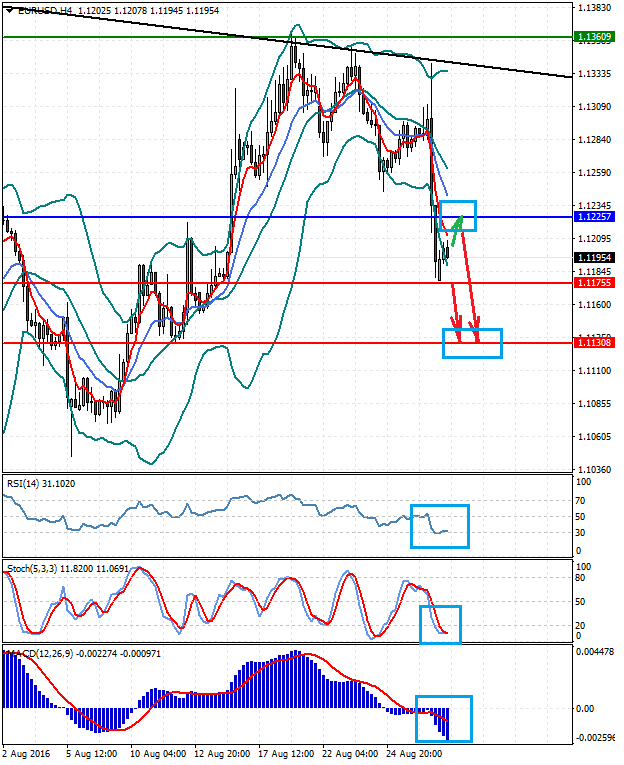Click the red 1.11308 price level label
Screen dimensions: 624x765
[x=595, y=343]
